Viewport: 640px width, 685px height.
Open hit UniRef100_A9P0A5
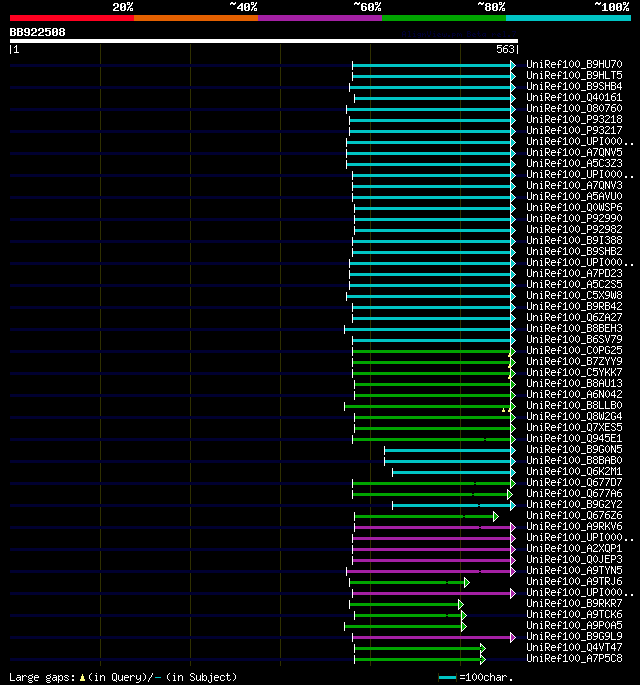click(x=574, y=626)
